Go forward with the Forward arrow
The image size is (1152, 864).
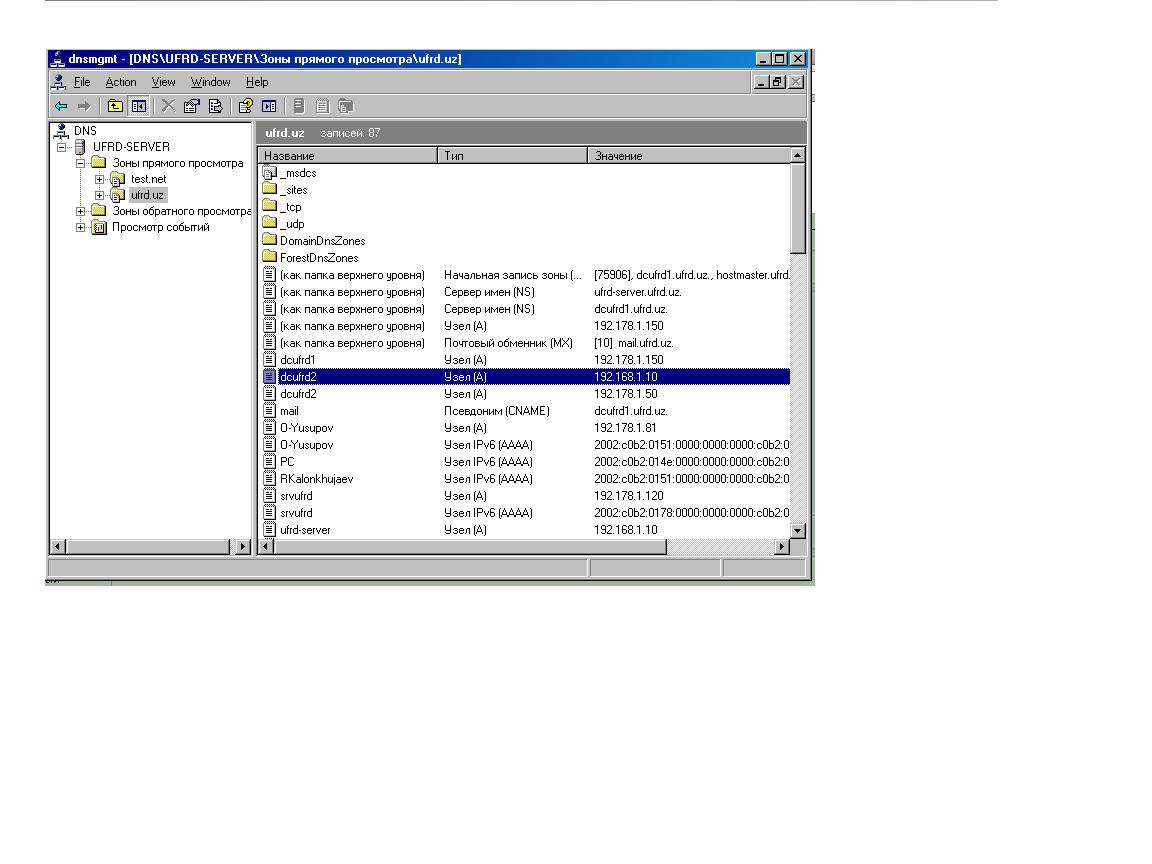click(x=84, y=107)
